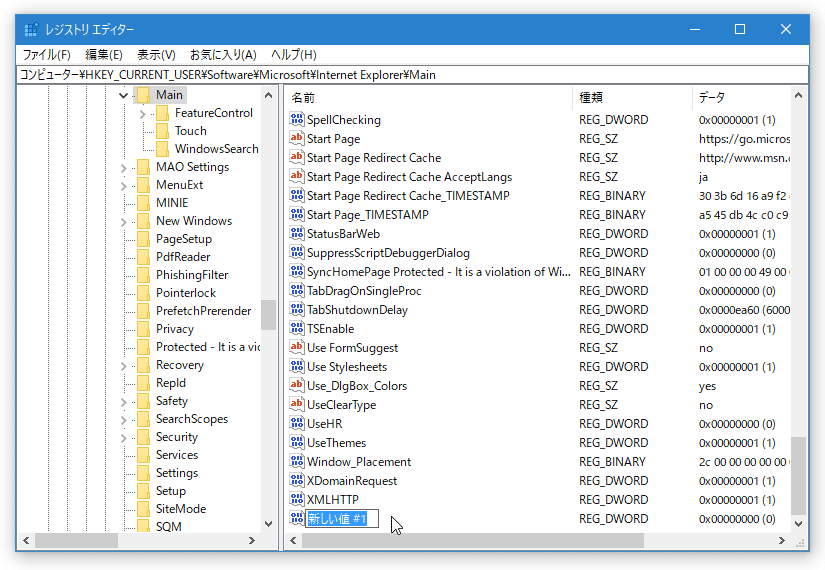Expand the MenuExt key
The width and height of the screenshot is (825, 570).
pos(124,185)
